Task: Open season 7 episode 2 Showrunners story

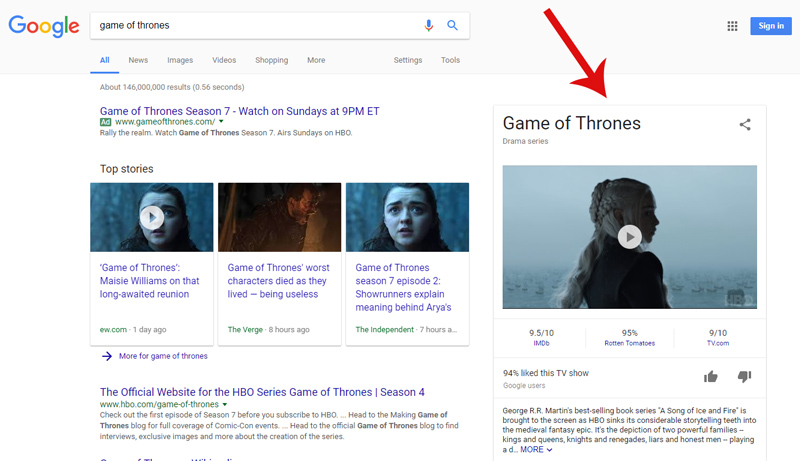Action: coord(404,288)
